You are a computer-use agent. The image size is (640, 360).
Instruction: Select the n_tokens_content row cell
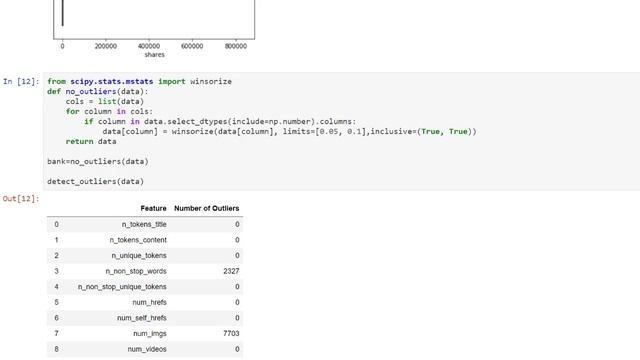point(138,240)
